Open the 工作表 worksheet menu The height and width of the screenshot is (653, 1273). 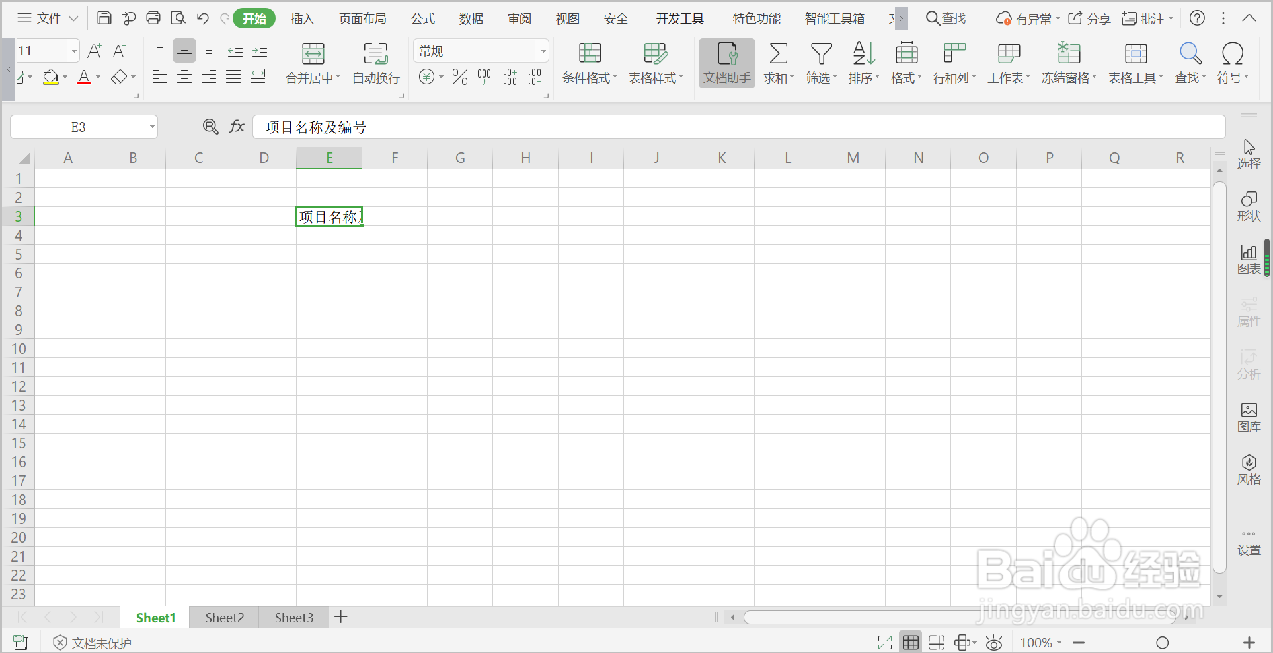tap(1010, 64)
